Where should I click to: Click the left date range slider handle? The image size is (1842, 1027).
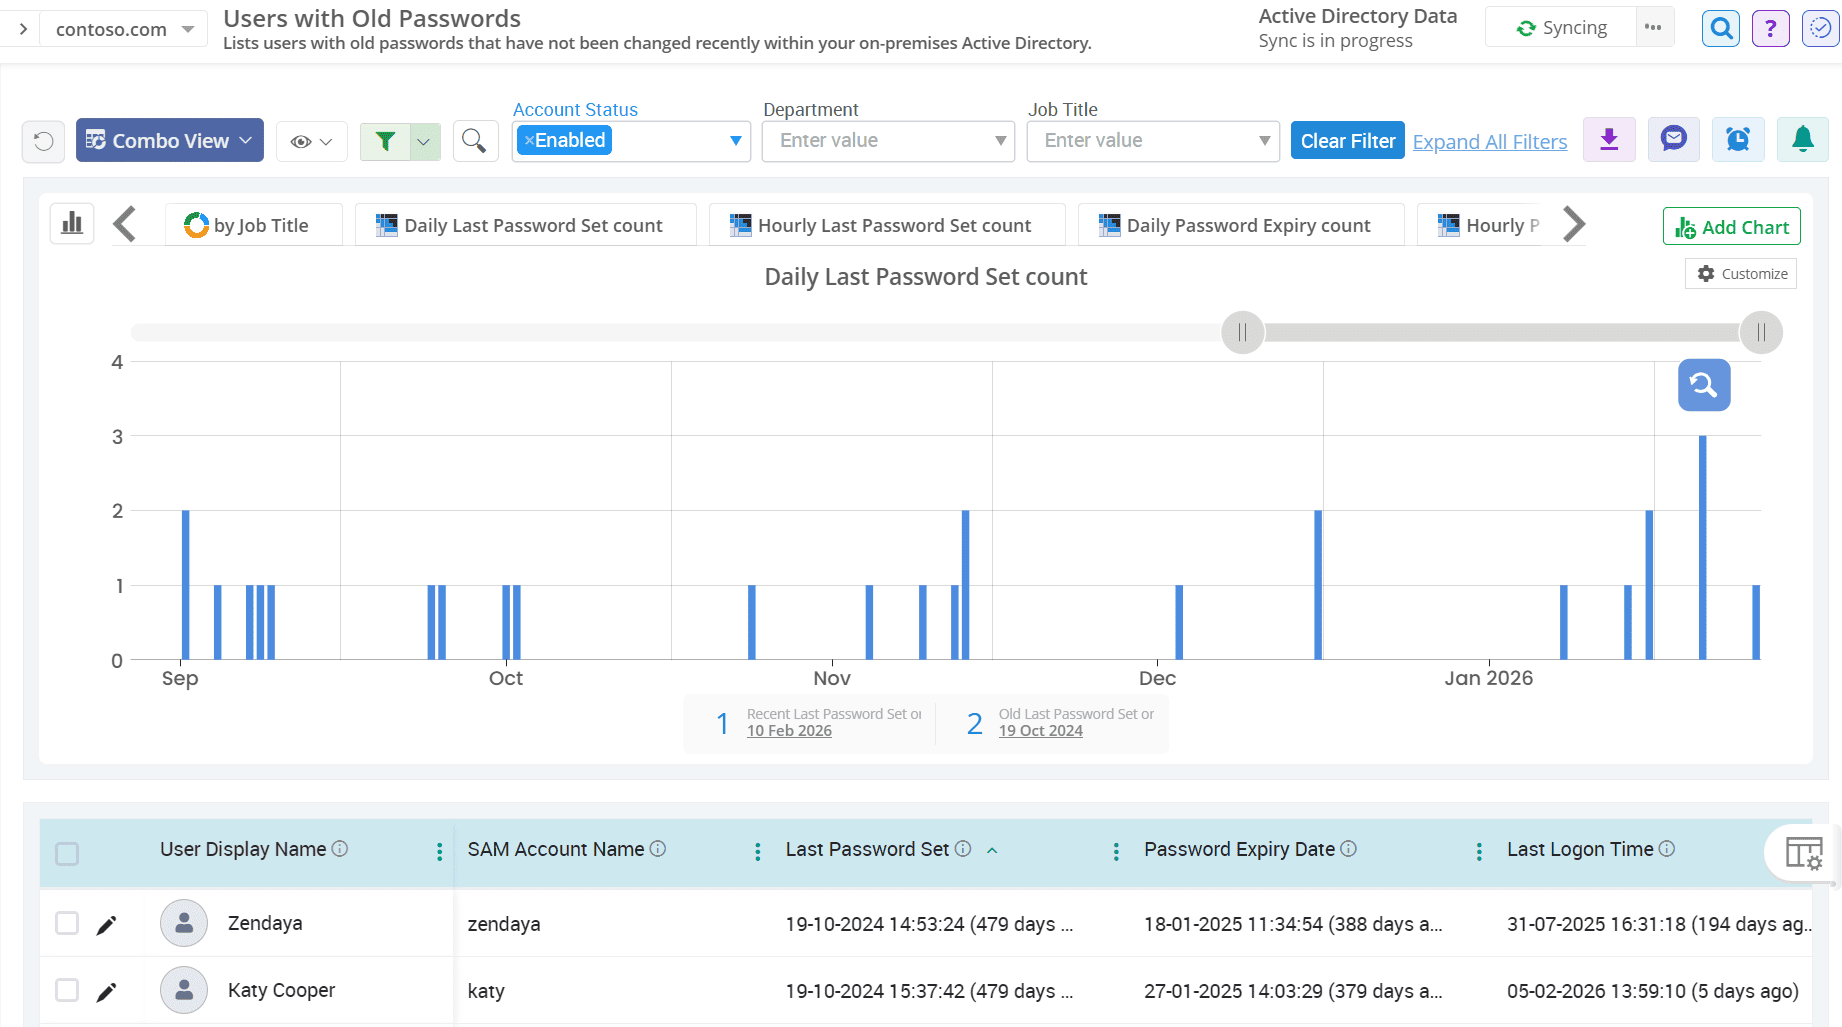pos(1242,333)
